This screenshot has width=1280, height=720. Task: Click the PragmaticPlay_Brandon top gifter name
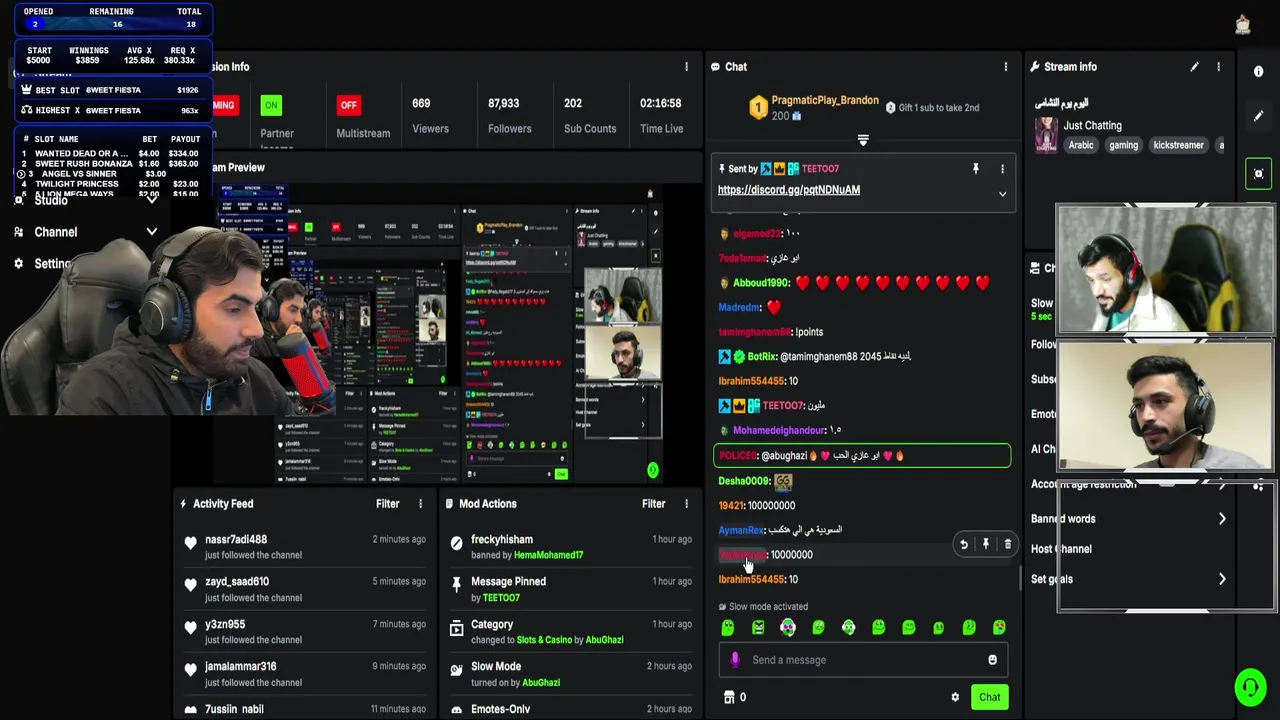[x=825, y=100]
